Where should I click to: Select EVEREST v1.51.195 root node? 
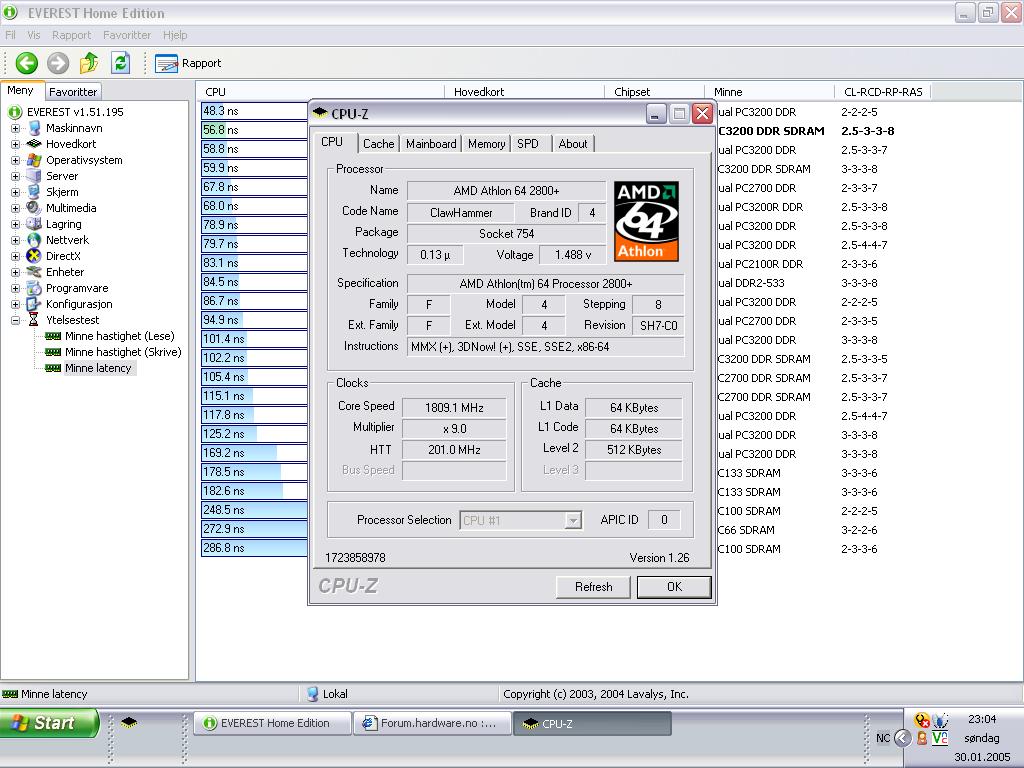coord(75,112)
